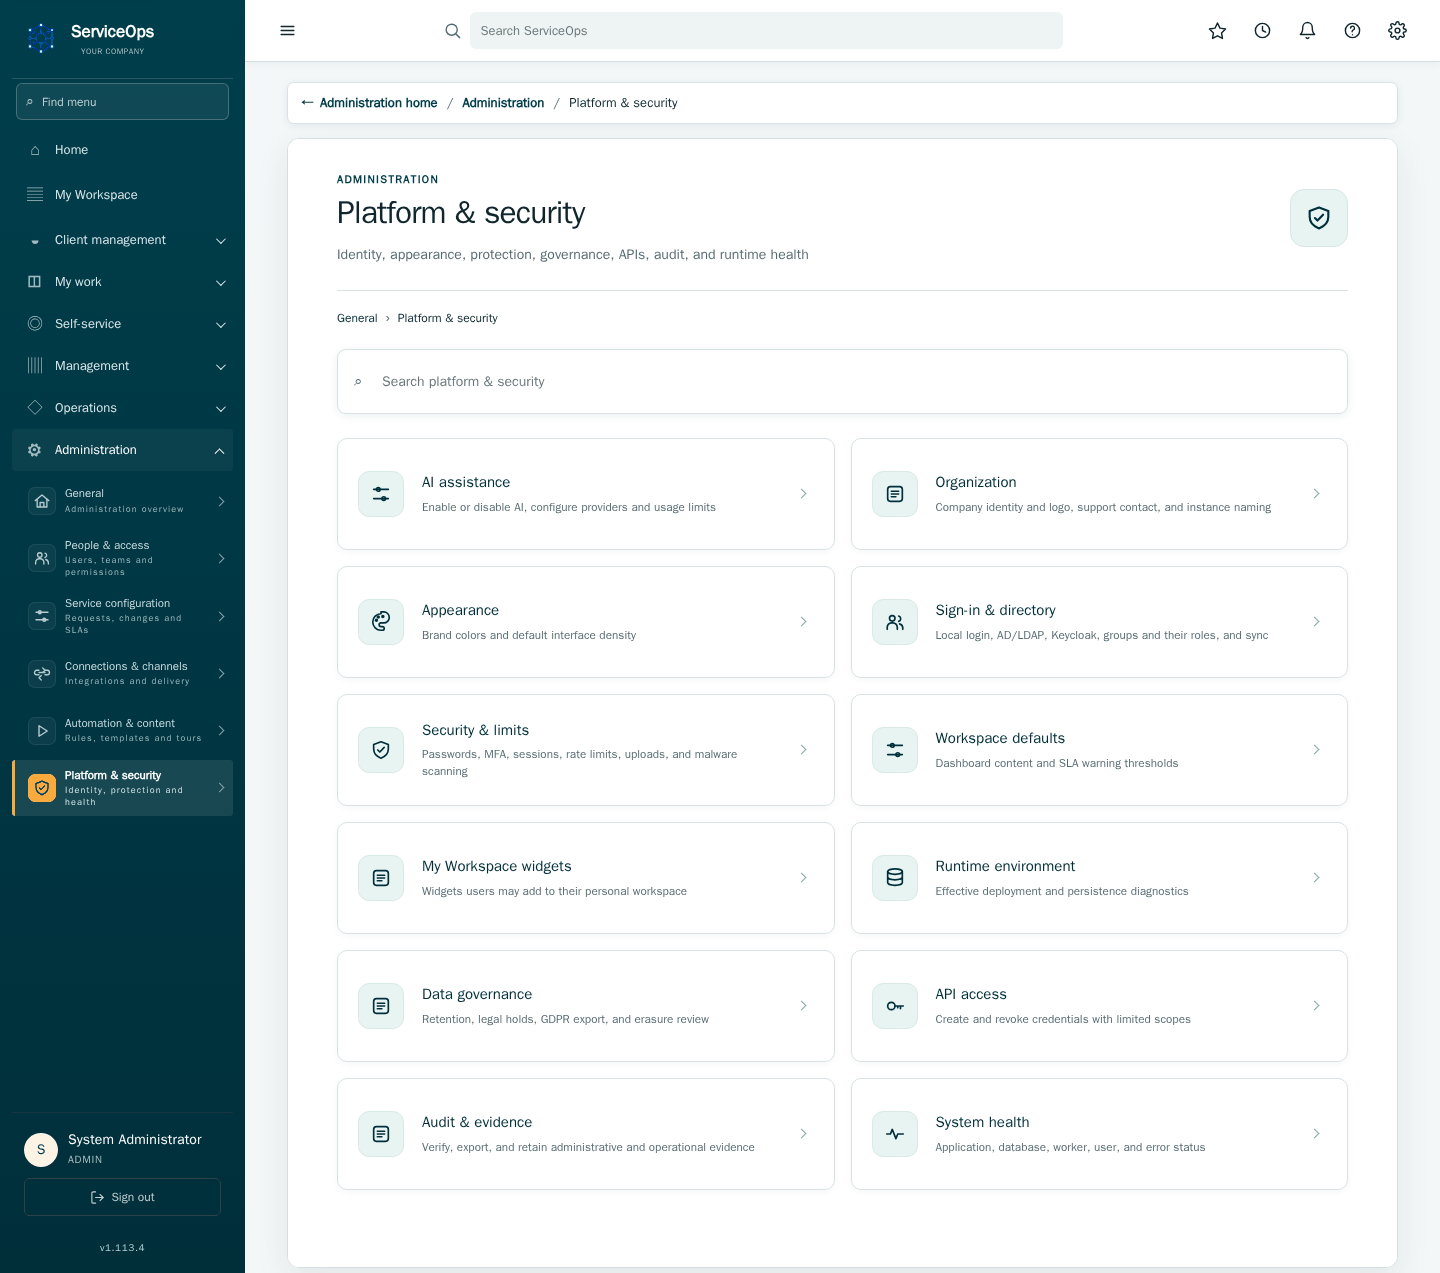Expand the Management section chevron

coord(221,367)
